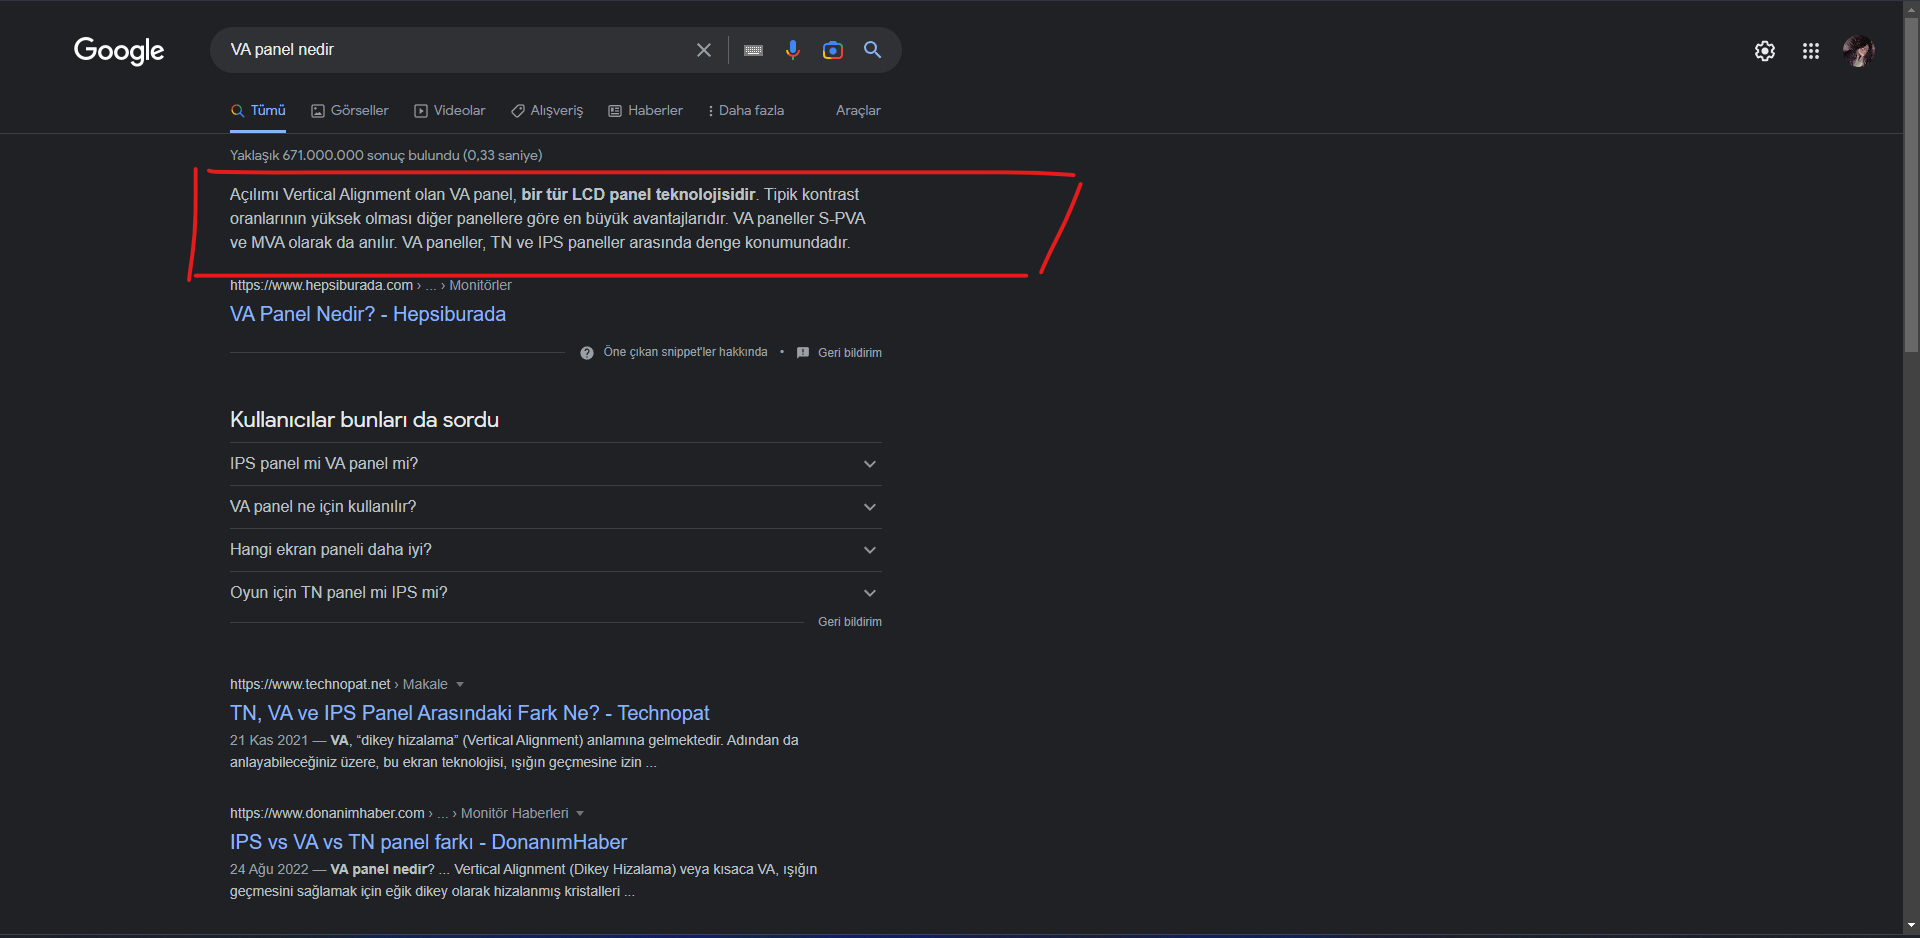
Task: Click the Araçlar button
Action: [x=858, y=111]
